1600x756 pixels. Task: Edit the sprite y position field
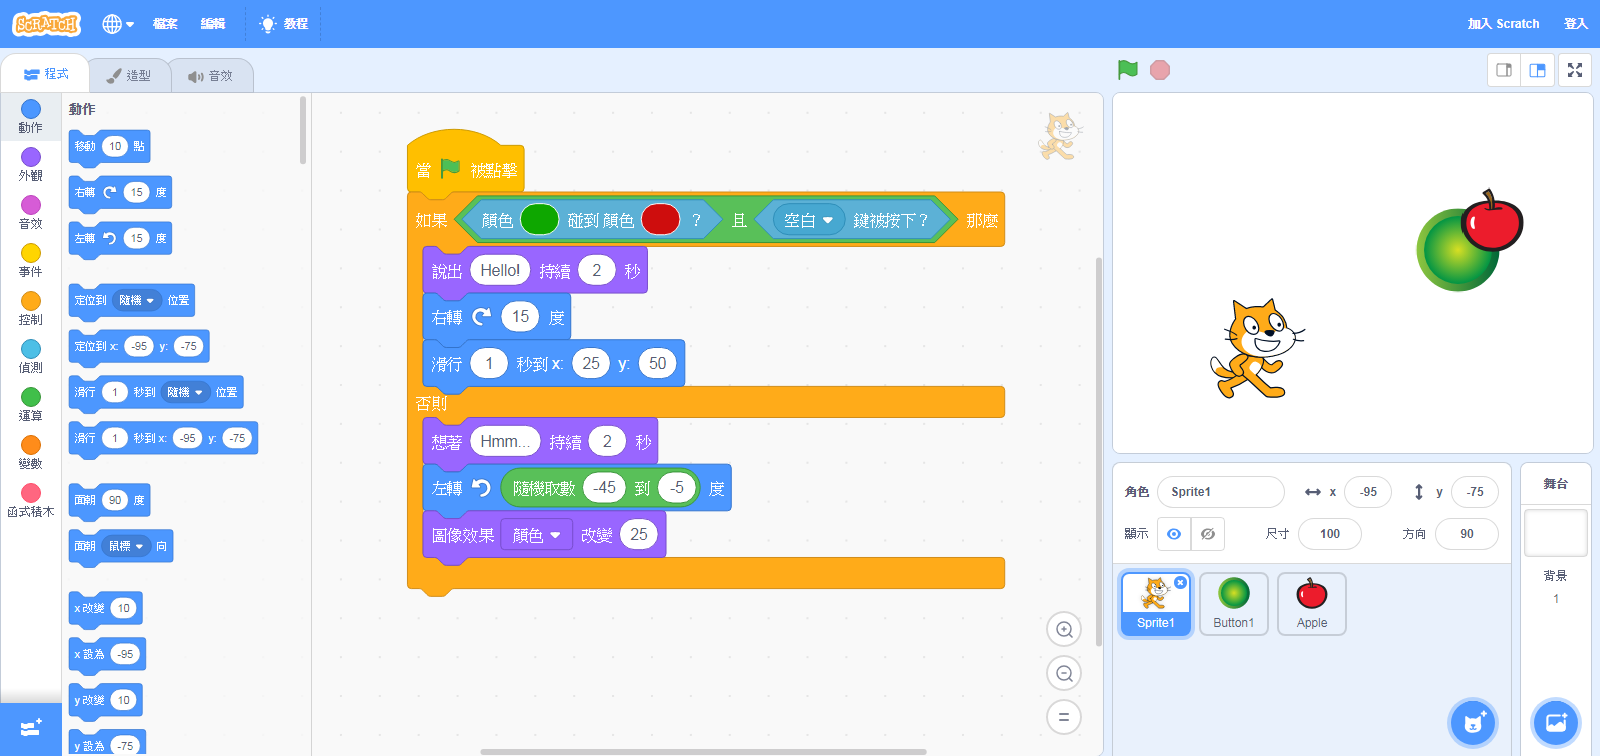click(x=1475, y=492)
